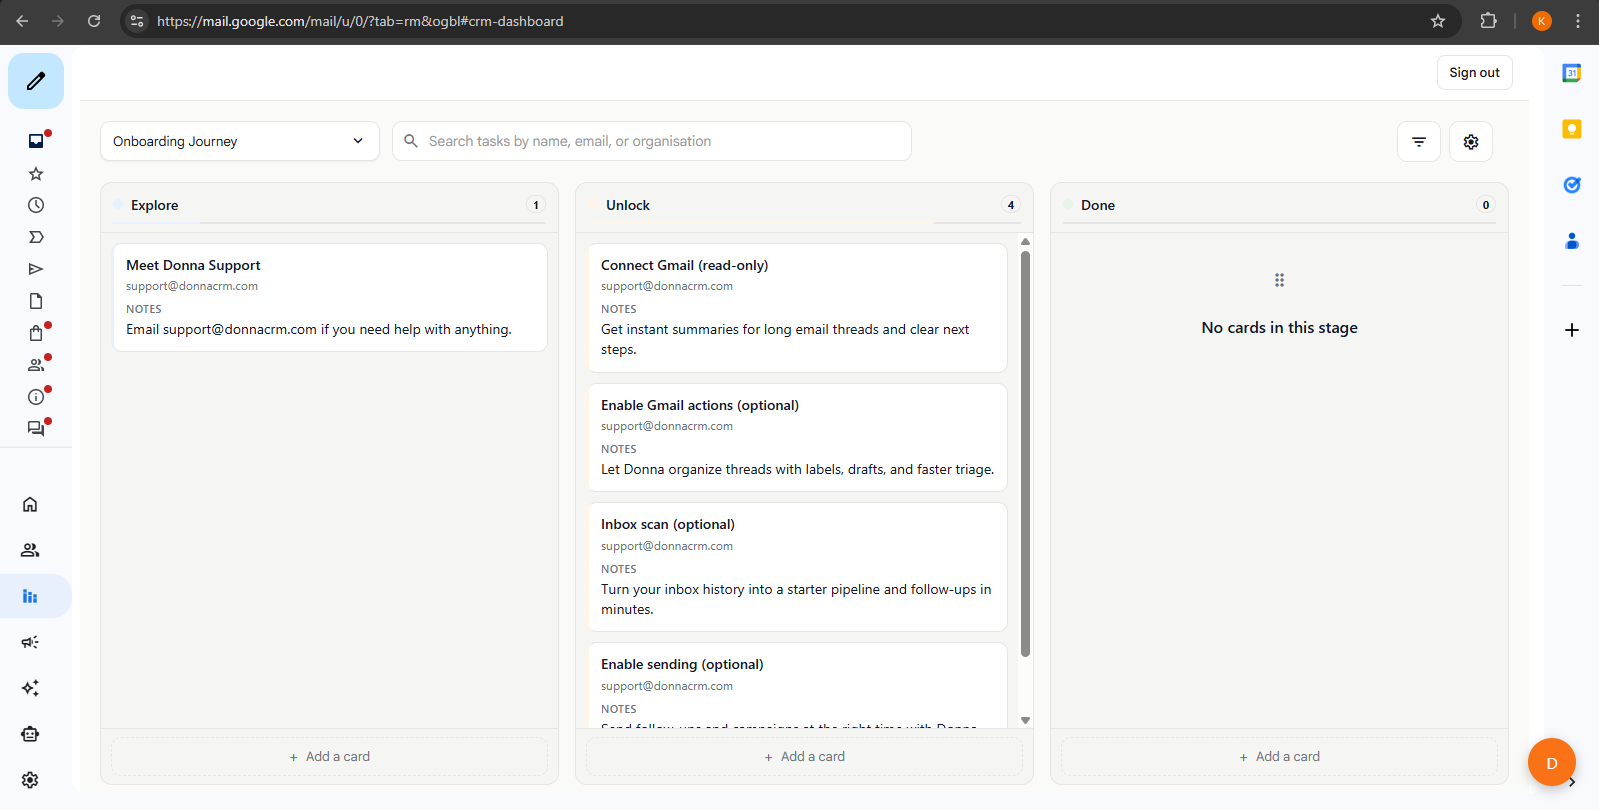Open the browser extensions puzzle icon
1599x810 pixels.
[x=1488, y=21]
